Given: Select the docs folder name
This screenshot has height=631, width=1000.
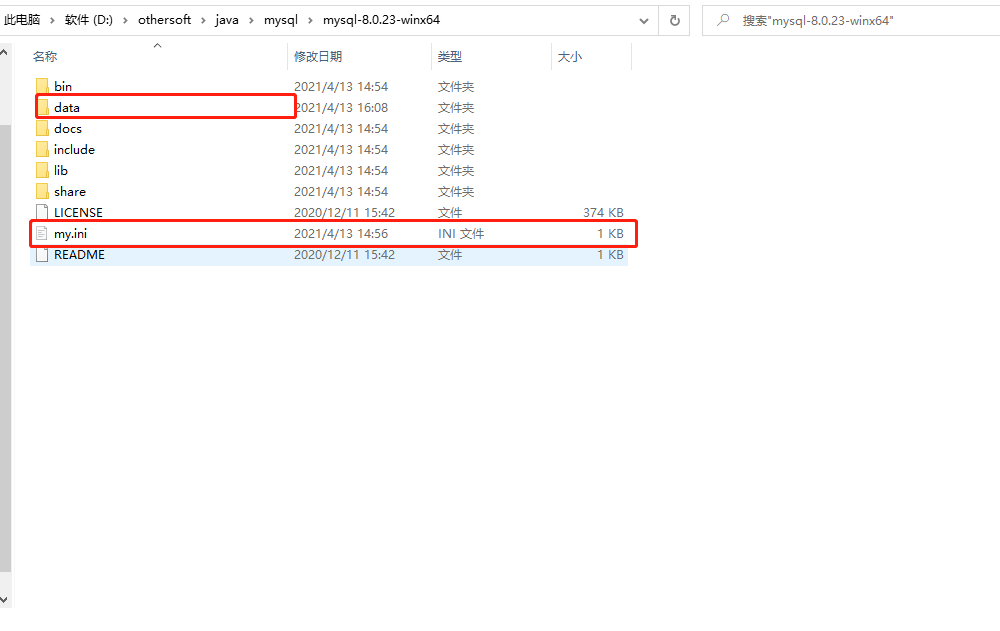Looking at the screenshot, I should (x=68, y=128).
